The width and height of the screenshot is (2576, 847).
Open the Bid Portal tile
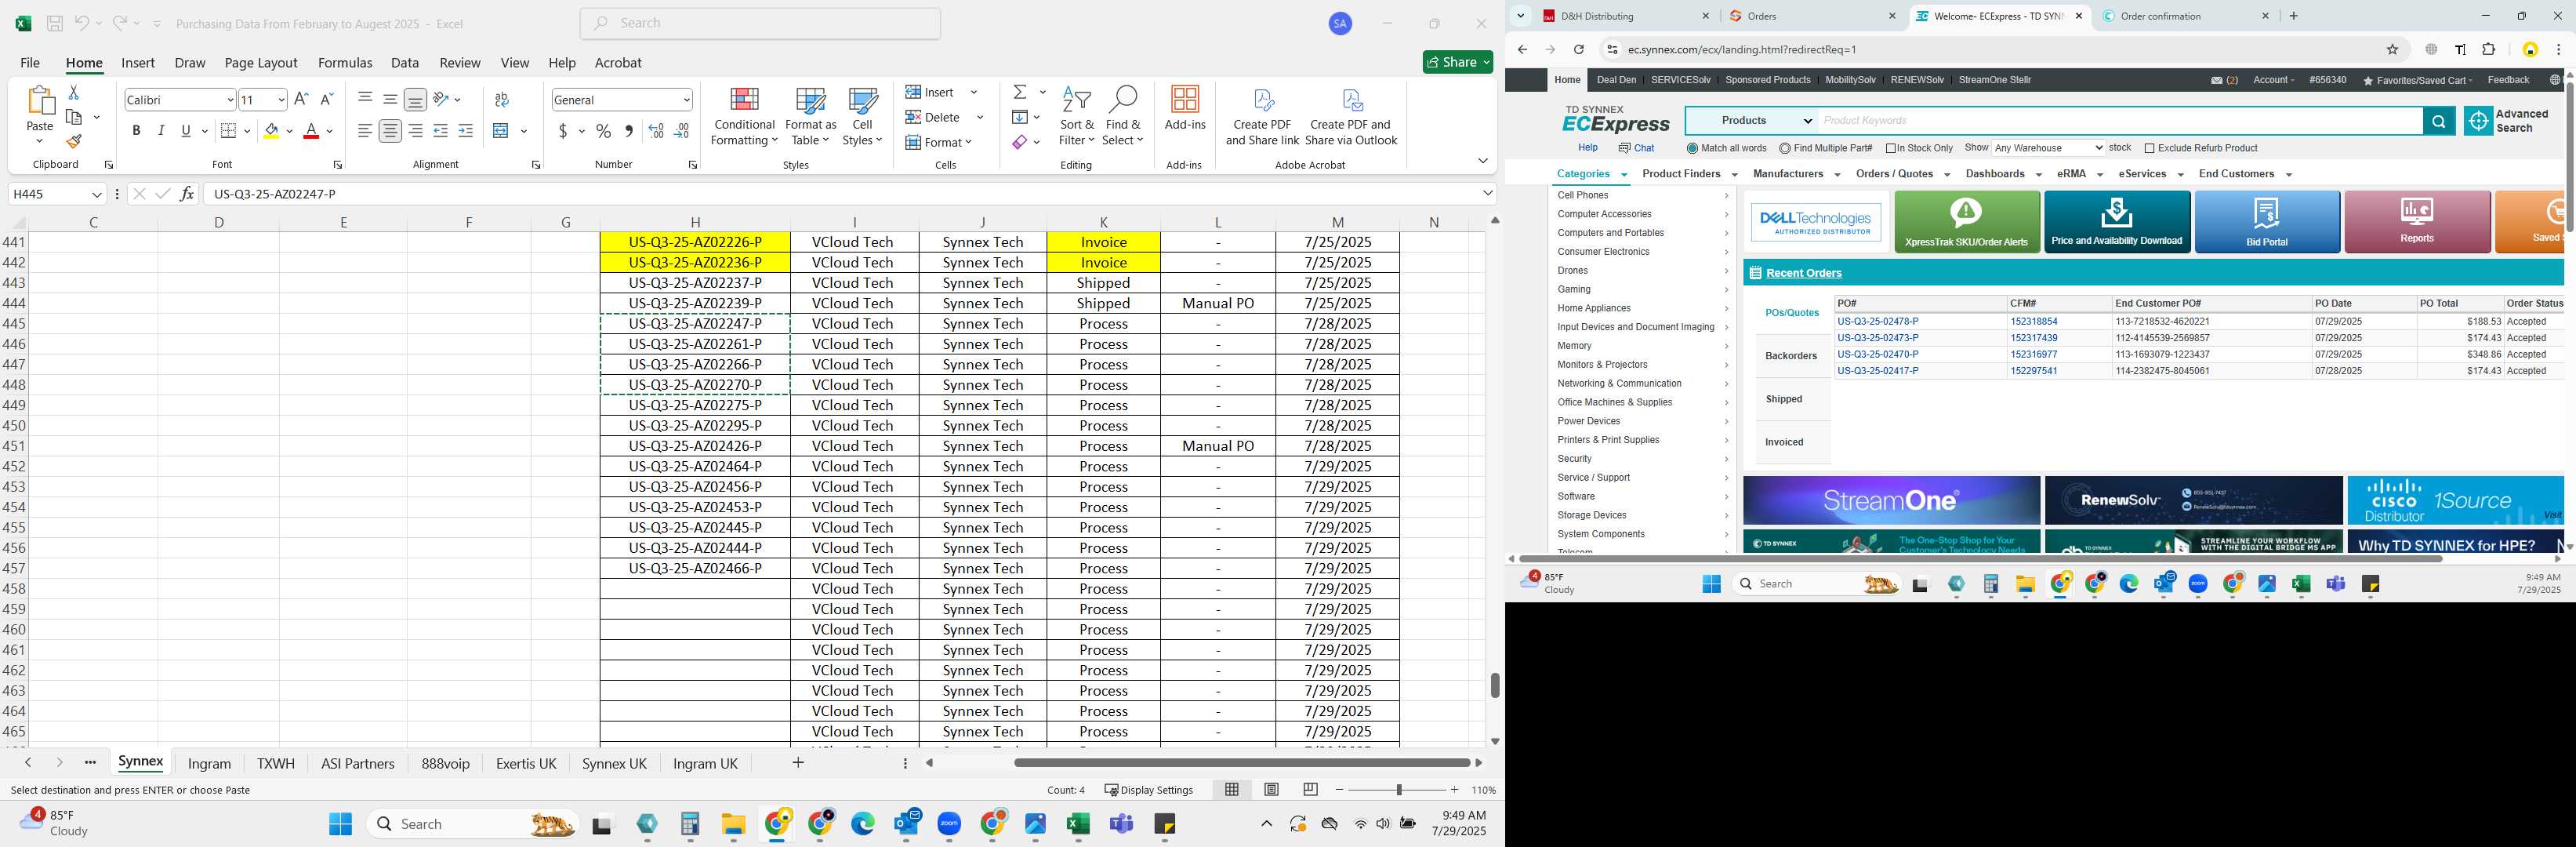click(2267, 222)
